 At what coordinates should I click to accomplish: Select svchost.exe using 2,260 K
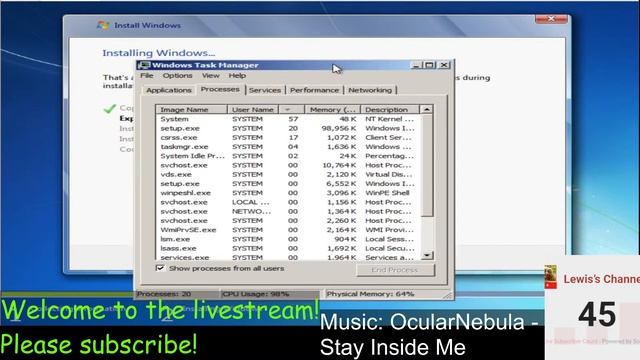tap(288, 220)
